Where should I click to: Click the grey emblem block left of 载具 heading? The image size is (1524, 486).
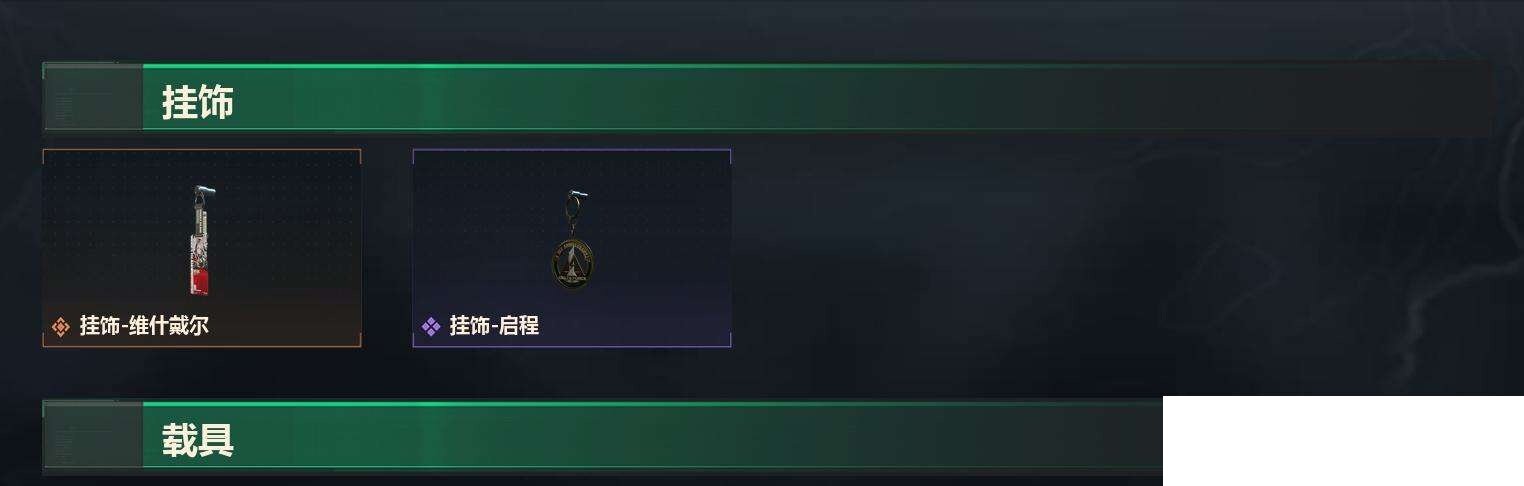pyautogui.click(x=92, y=436)
